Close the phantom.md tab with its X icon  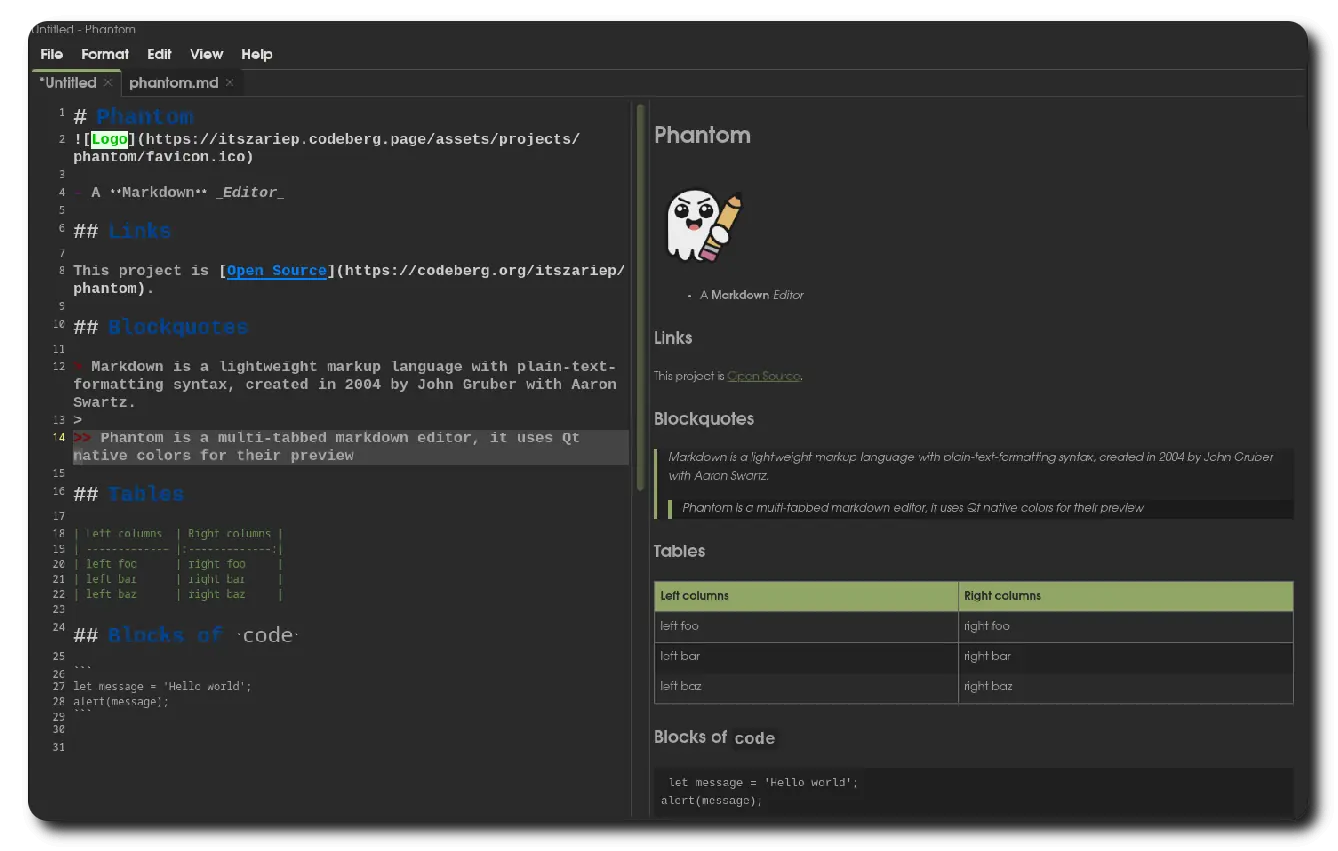[x=229, y=83]
